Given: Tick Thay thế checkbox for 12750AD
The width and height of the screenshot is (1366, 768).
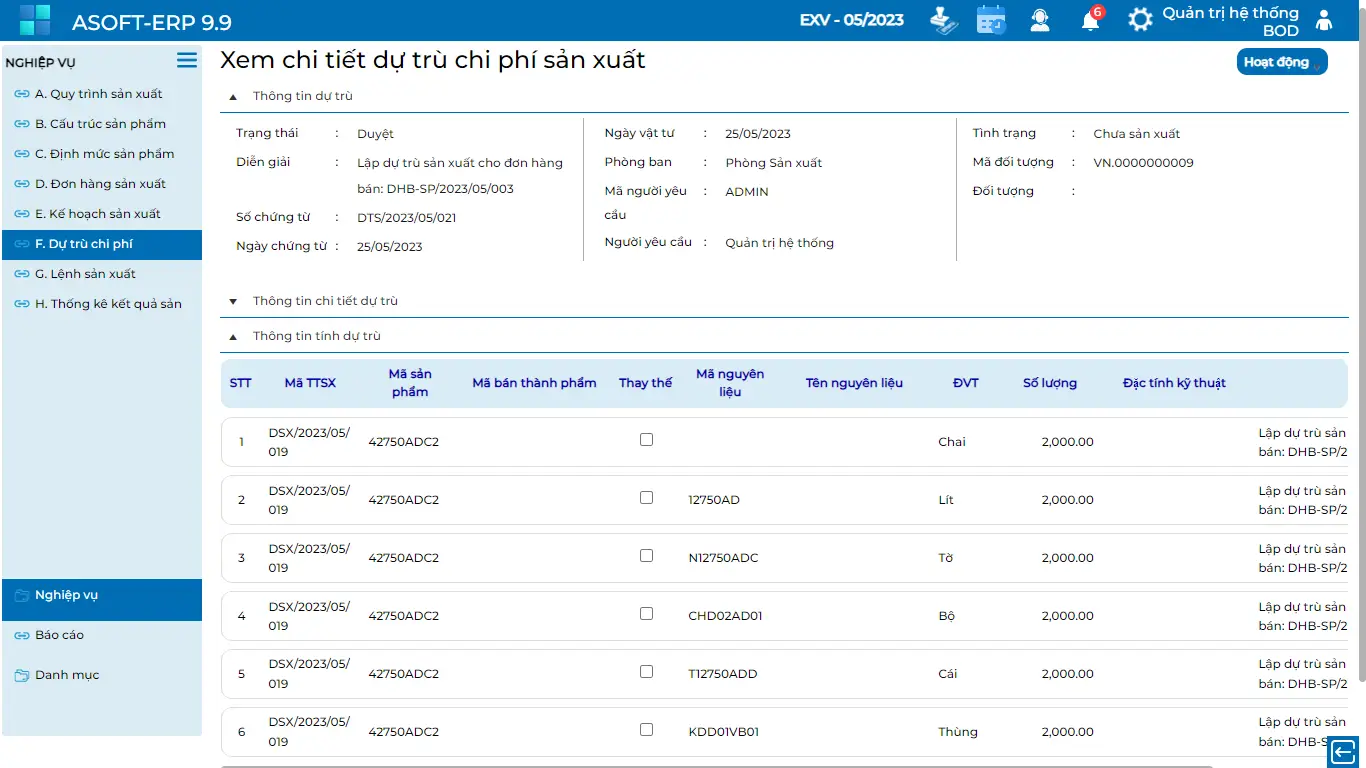Looking at the screenshot, I should tap(646, 497).
